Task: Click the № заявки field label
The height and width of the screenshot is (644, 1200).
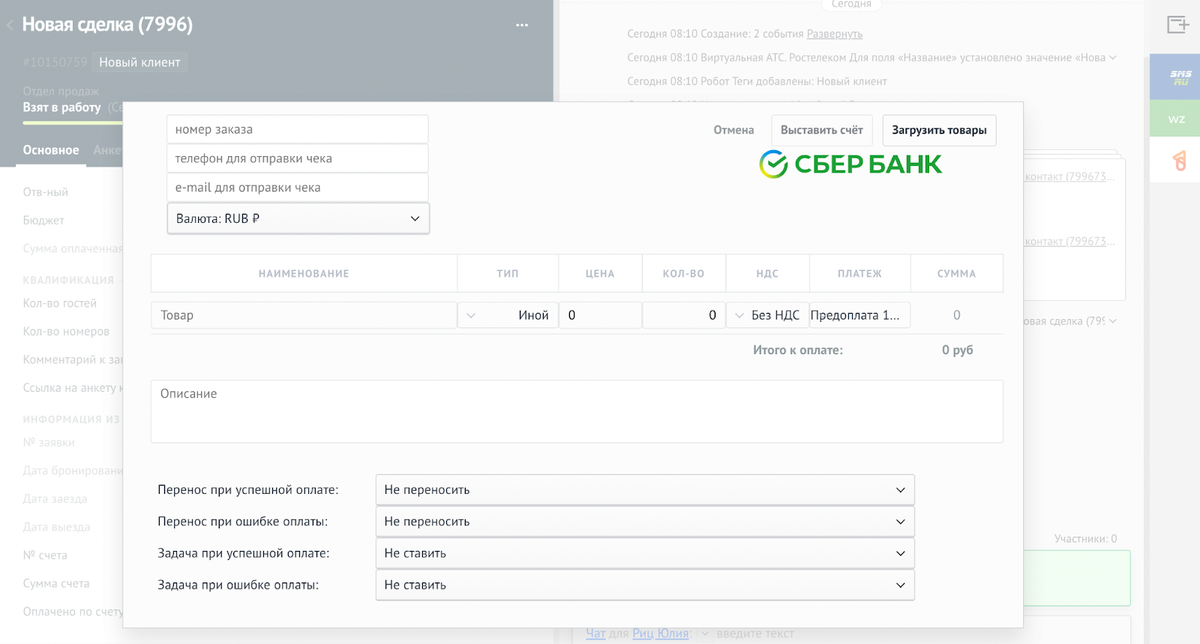Action: pos(49,443)
